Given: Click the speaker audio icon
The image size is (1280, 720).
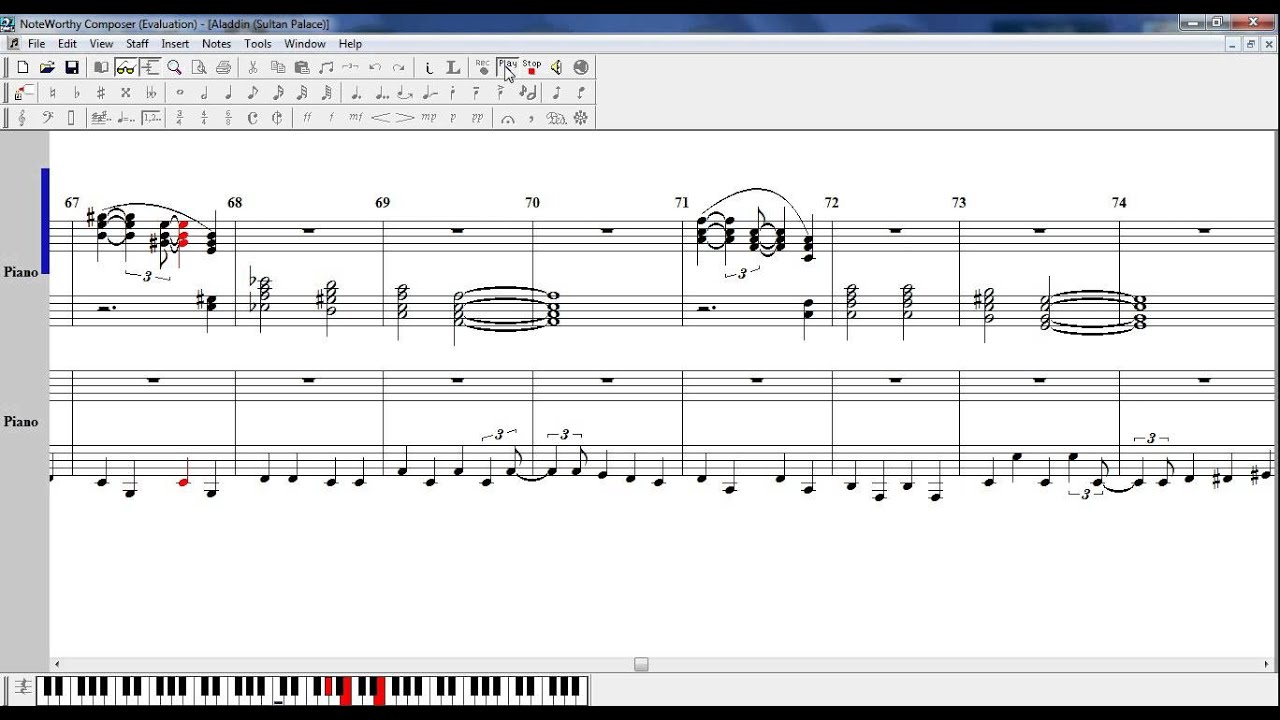Looking at the screenshot, I should [x=556, y=67].
